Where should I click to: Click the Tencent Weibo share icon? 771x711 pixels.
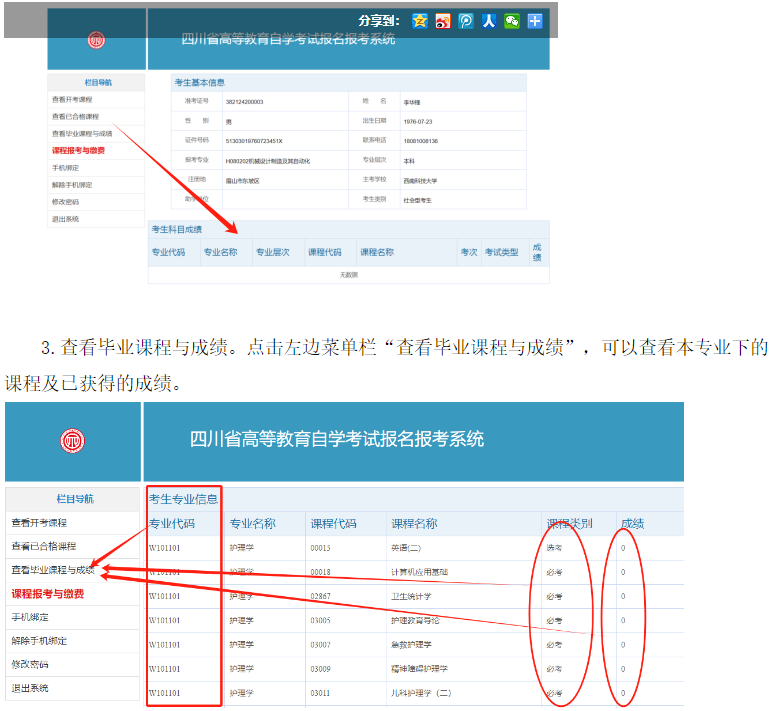466,21
